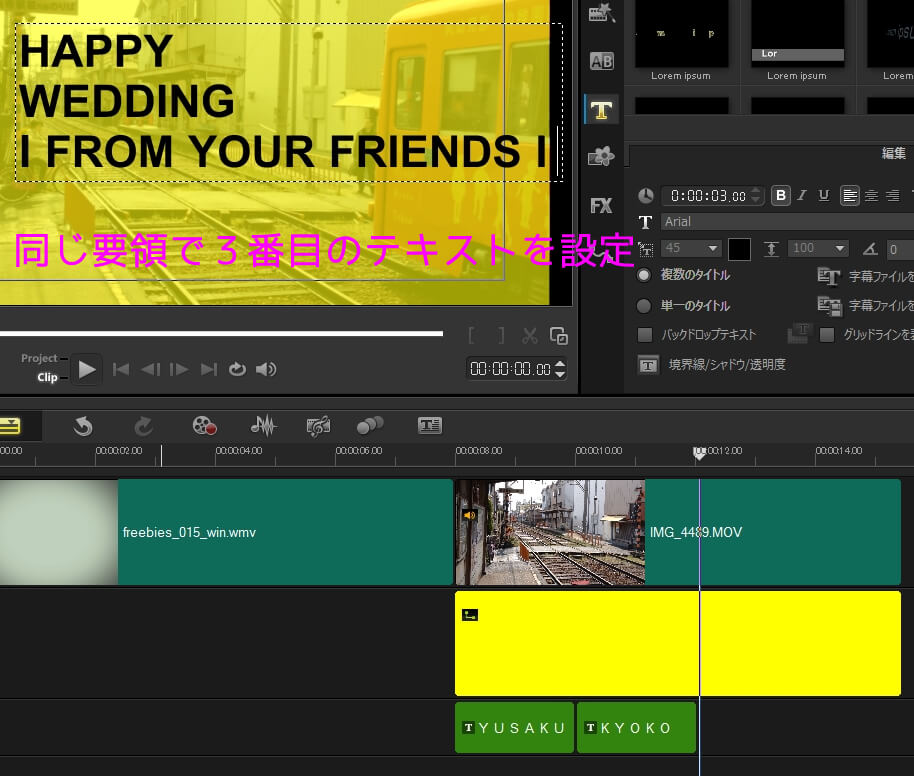Viewport: 914px width, 776px height.
Task: Switch to the 編集 tab
Action: [x=893, y=153]
